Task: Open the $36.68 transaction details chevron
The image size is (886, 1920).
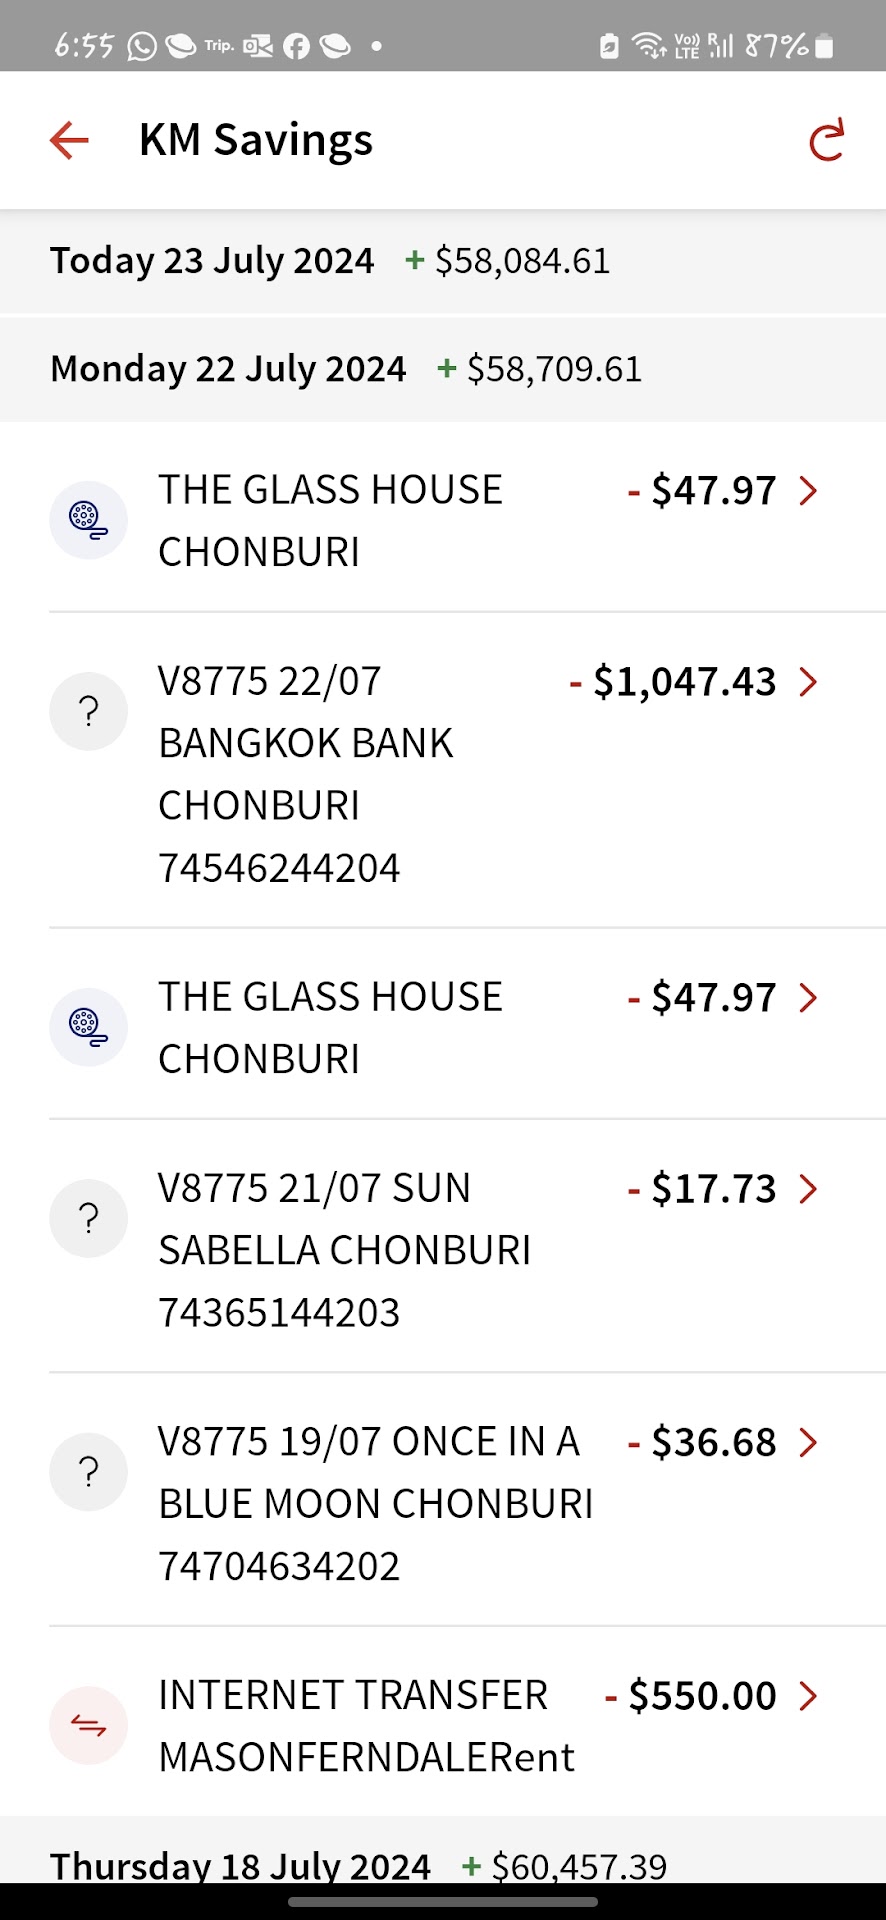Action: [x=808, y=1442]
